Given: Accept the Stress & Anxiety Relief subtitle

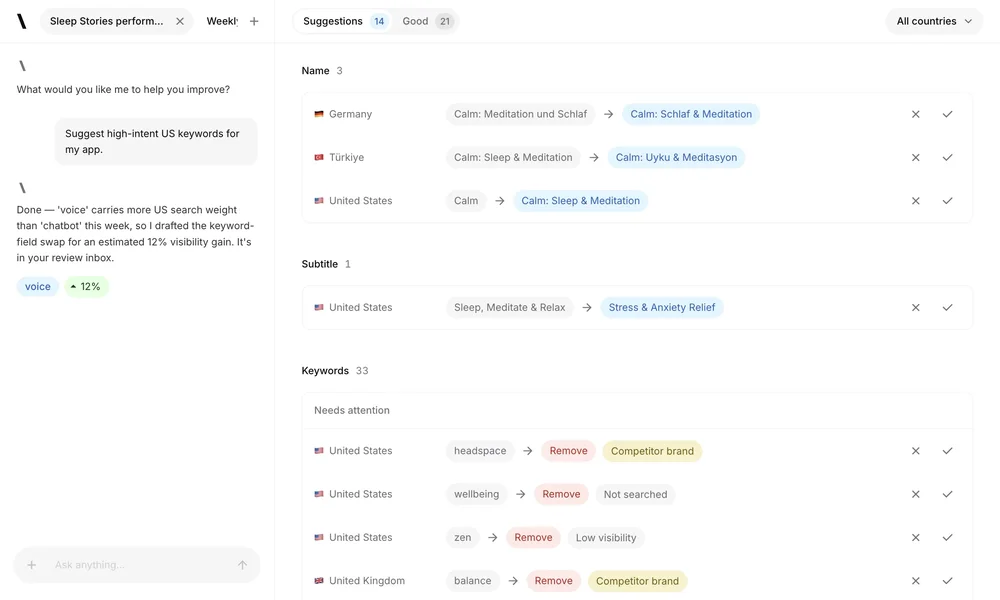Looking at the screenshot, I should pyautogui.click(x=947, y=307).
